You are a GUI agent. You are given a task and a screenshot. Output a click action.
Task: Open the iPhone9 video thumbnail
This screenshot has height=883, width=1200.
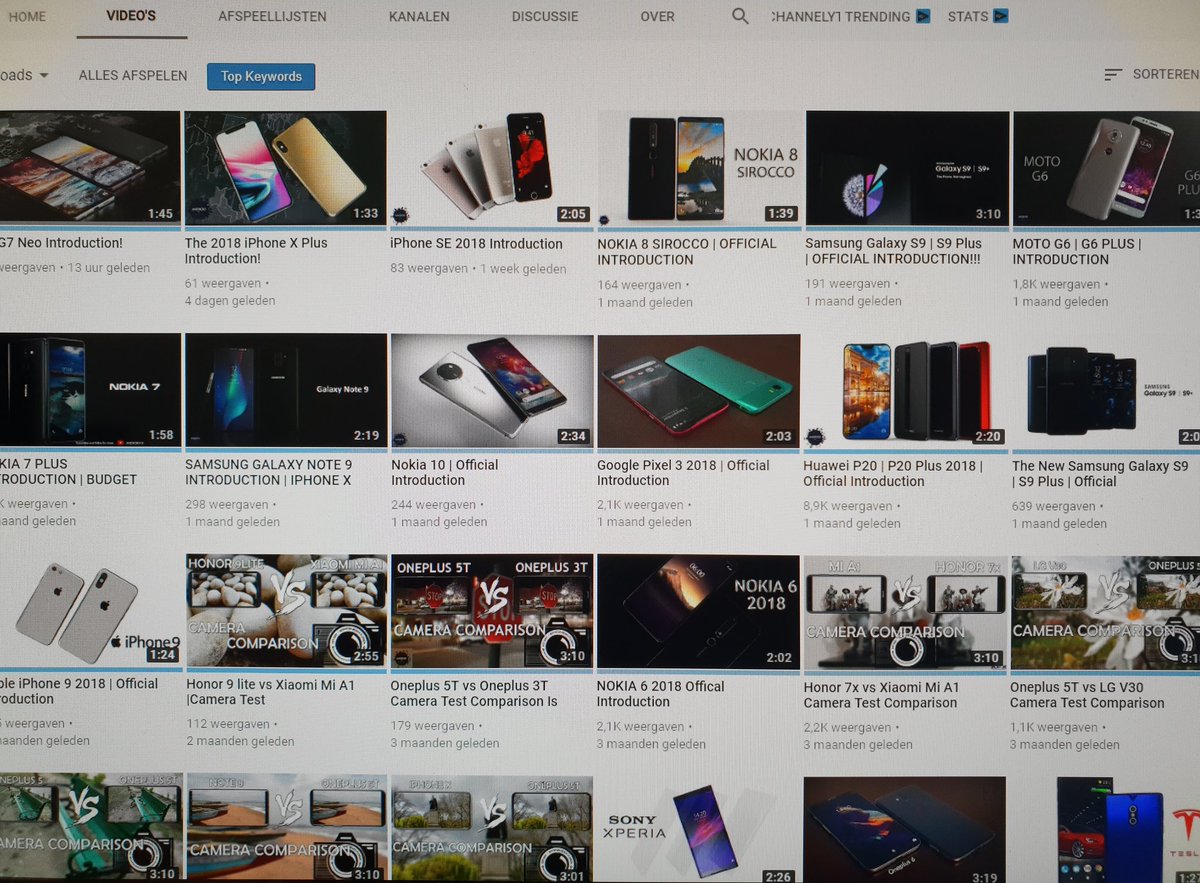(90, 611)
